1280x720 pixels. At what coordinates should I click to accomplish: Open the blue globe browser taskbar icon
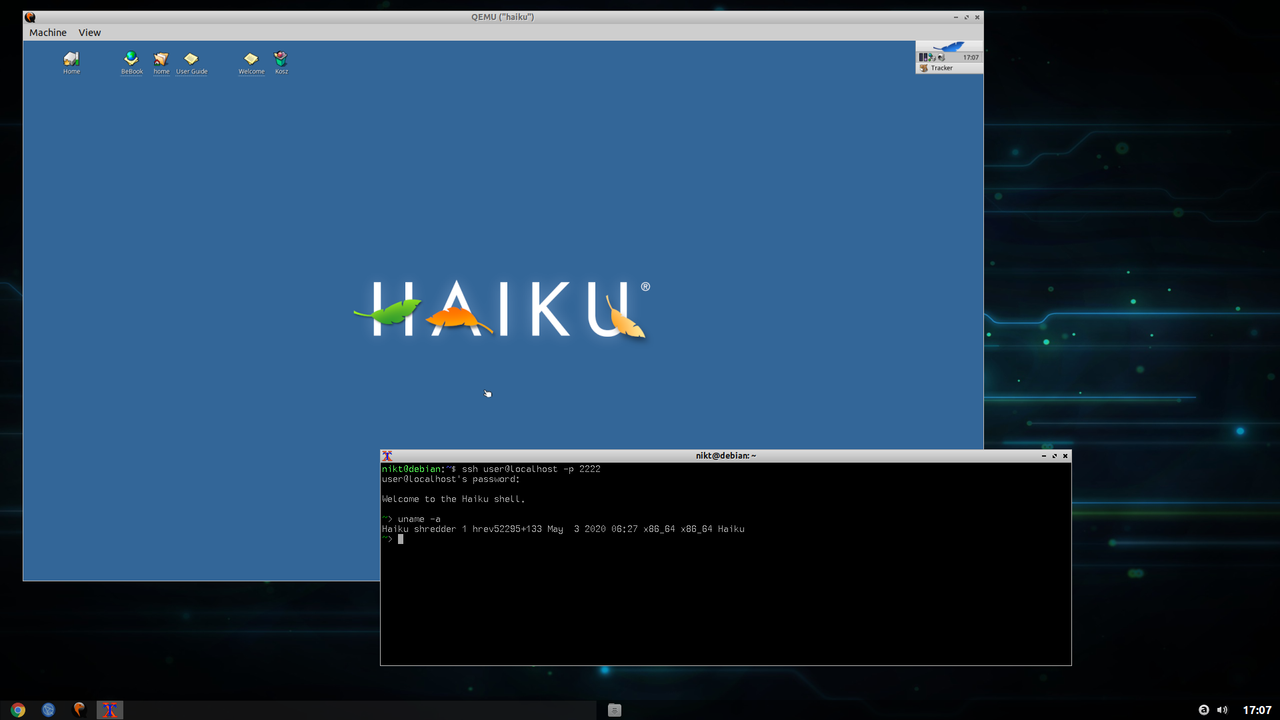click(x=49, y=710)
